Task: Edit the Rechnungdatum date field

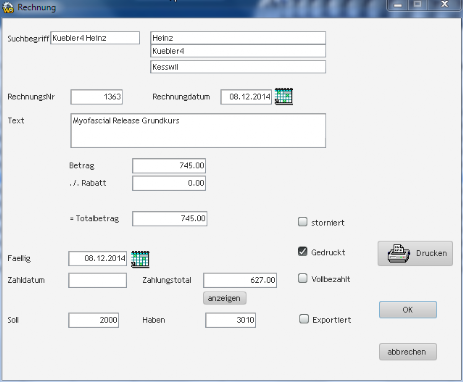Action: click(246, 97)
